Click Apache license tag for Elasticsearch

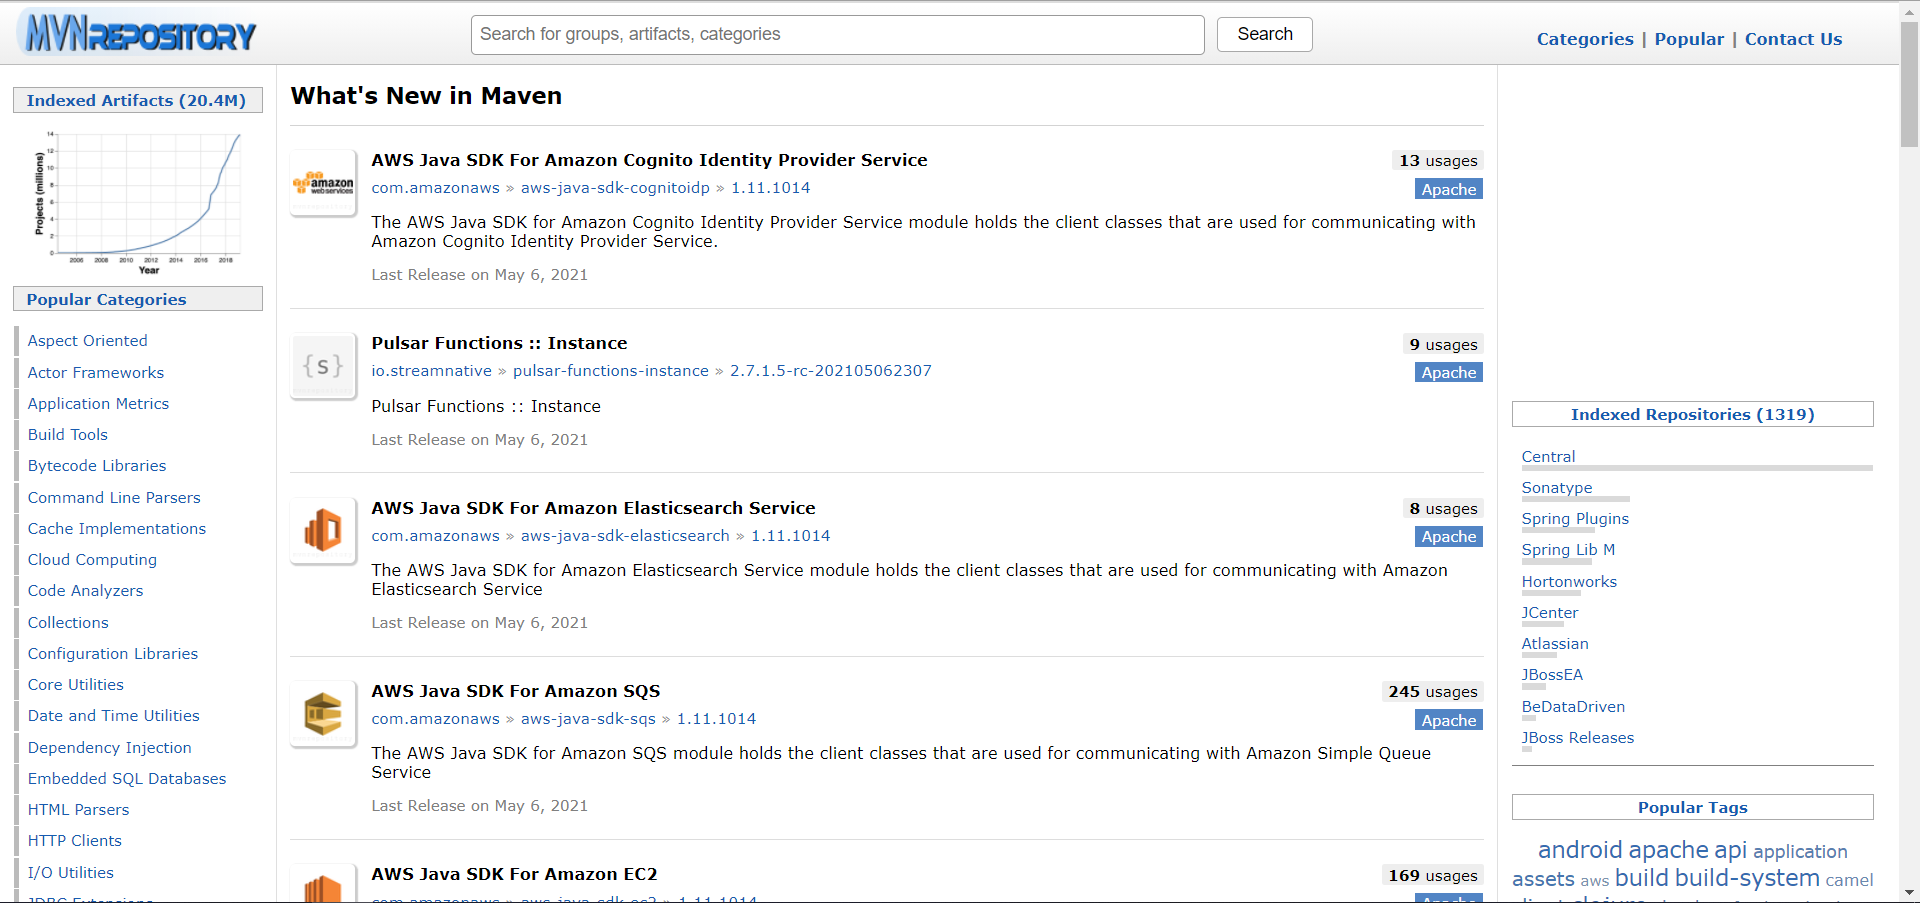tap(1449, 537)
